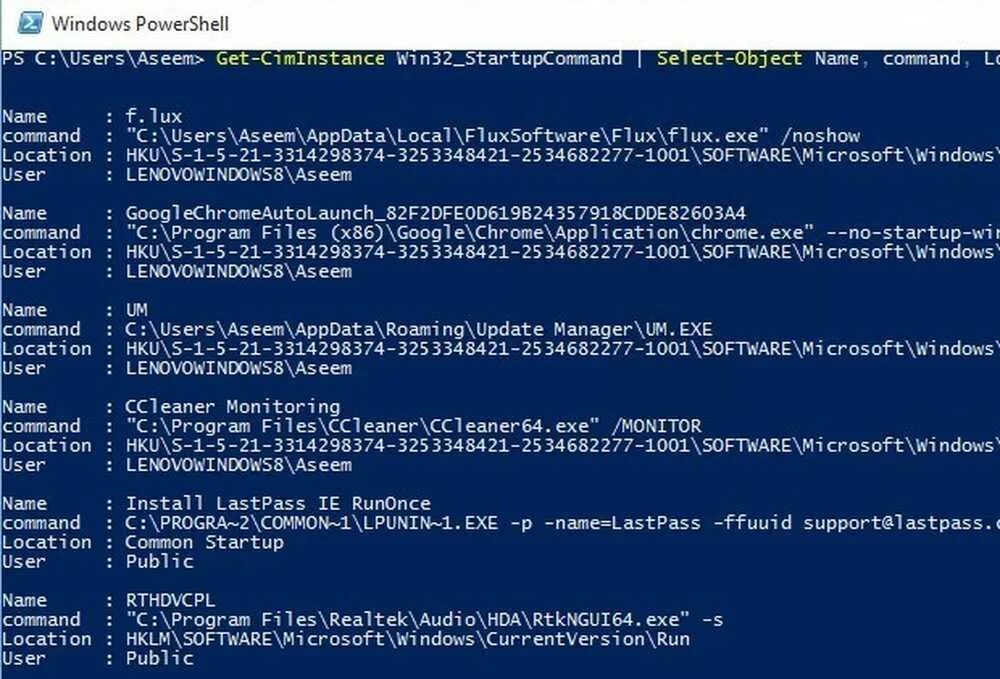The image size is (1000, 679).
Task: Click the Windows PowerShell title bar icon
Action: pos(30,24)
